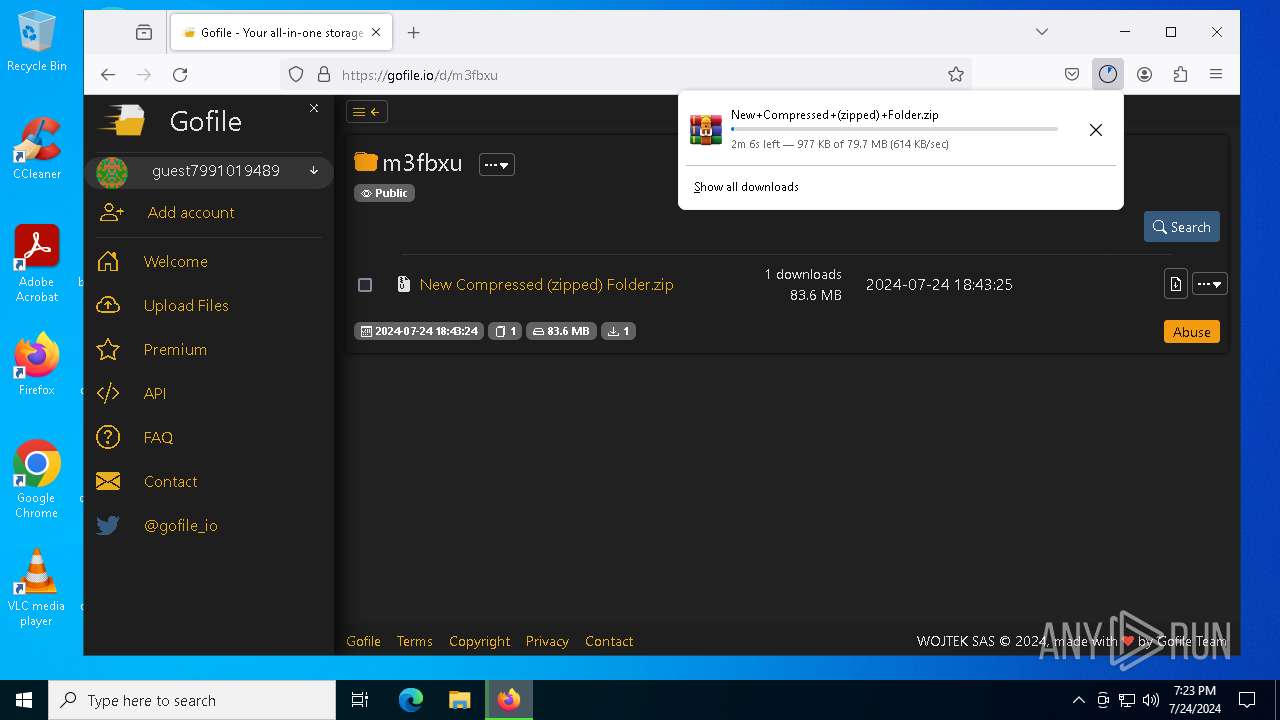Screen dimensions: 1280x720
Task: Open the Premium page
Action: pyautogui.click(x=175, y=349)
